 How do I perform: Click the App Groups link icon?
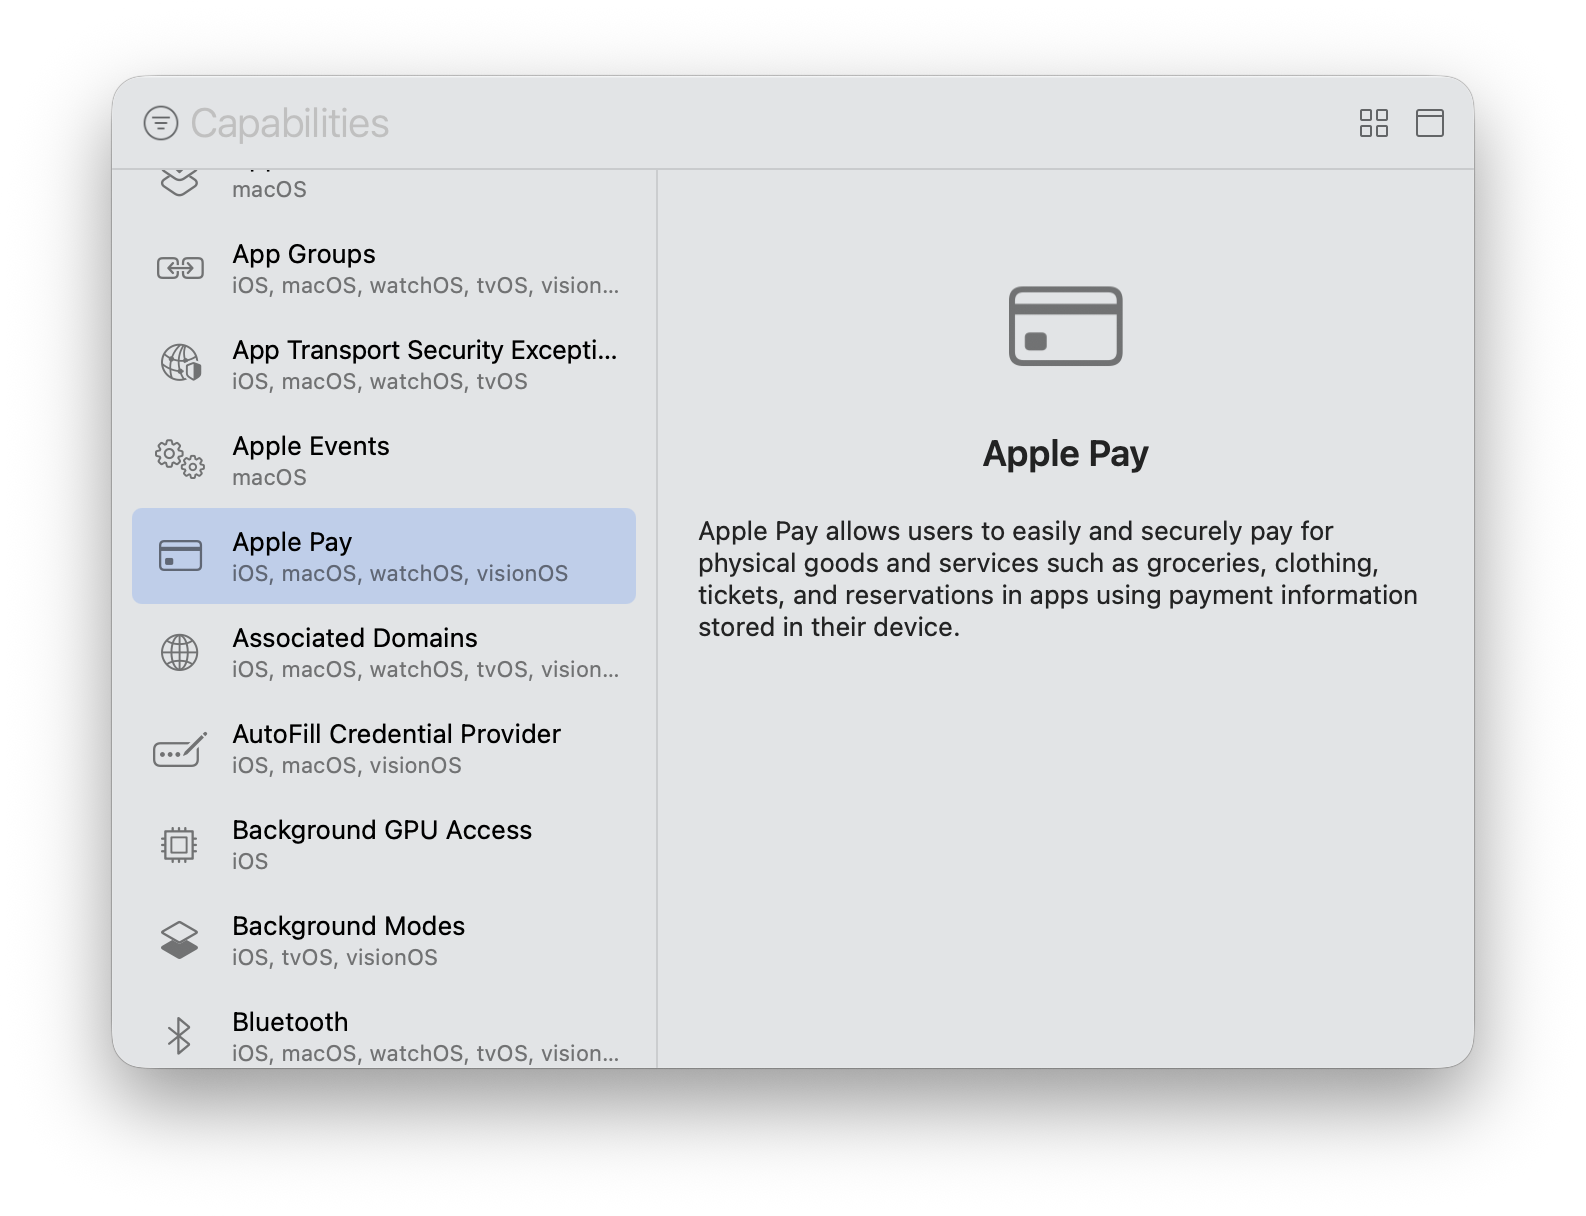(180, 268)
